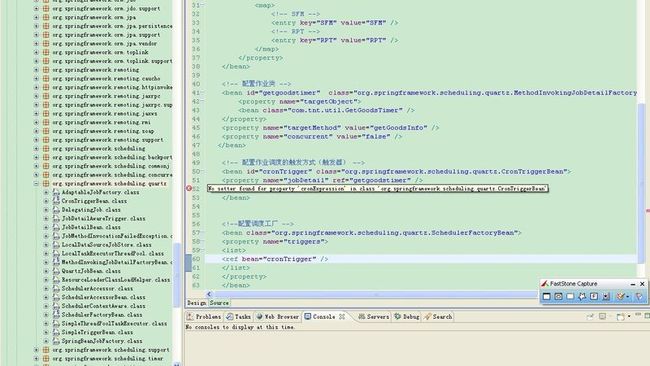Select SpringBeanJobFactory.class in the tree

click(x=102, y=341)
